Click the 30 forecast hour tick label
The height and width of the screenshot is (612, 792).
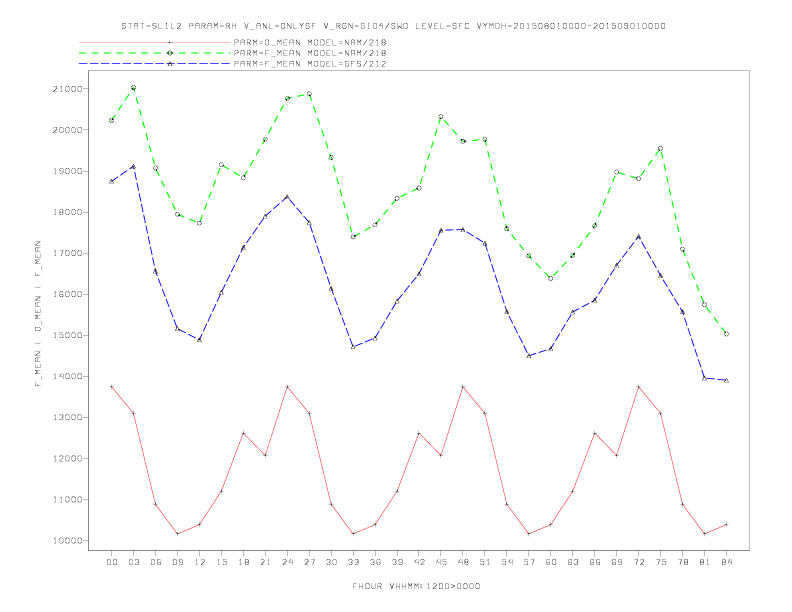click(x=331, y=562)
